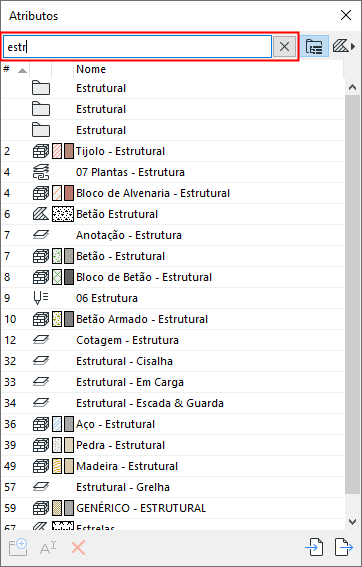Click building material icon for Aço - Estrutural
Viewport: 362px width, 567px height.
tap(41, 424)
